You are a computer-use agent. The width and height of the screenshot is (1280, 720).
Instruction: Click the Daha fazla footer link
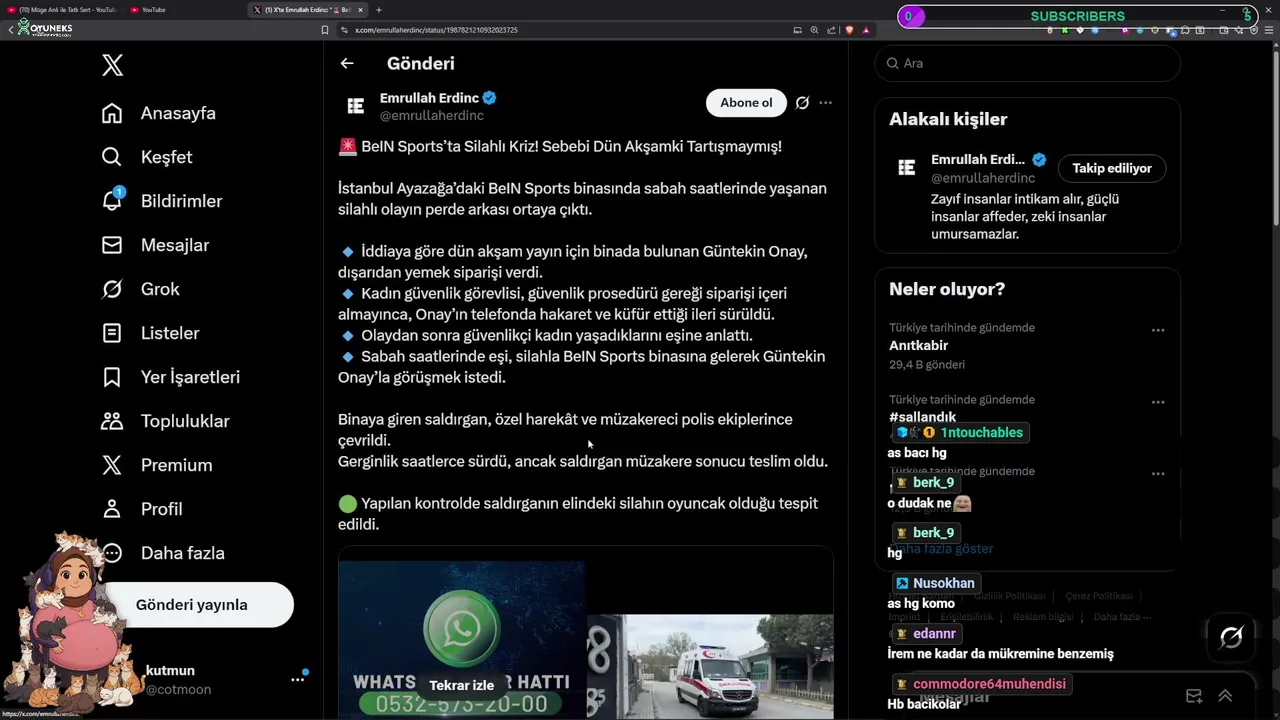tap(1122, 617)
